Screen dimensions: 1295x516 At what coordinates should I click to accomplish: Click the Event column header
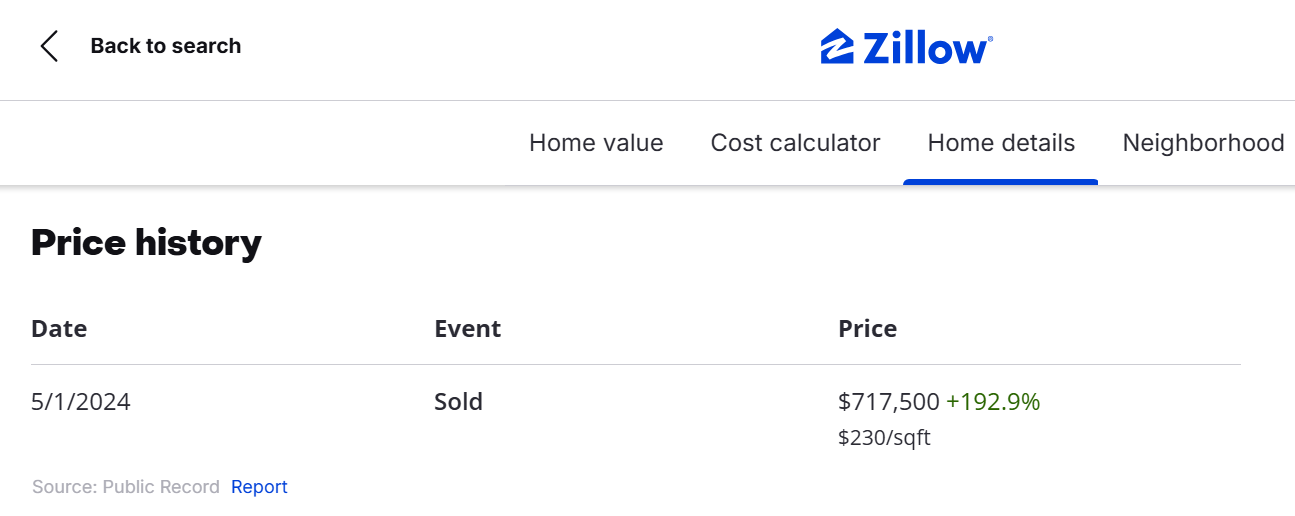pos(467,328)
